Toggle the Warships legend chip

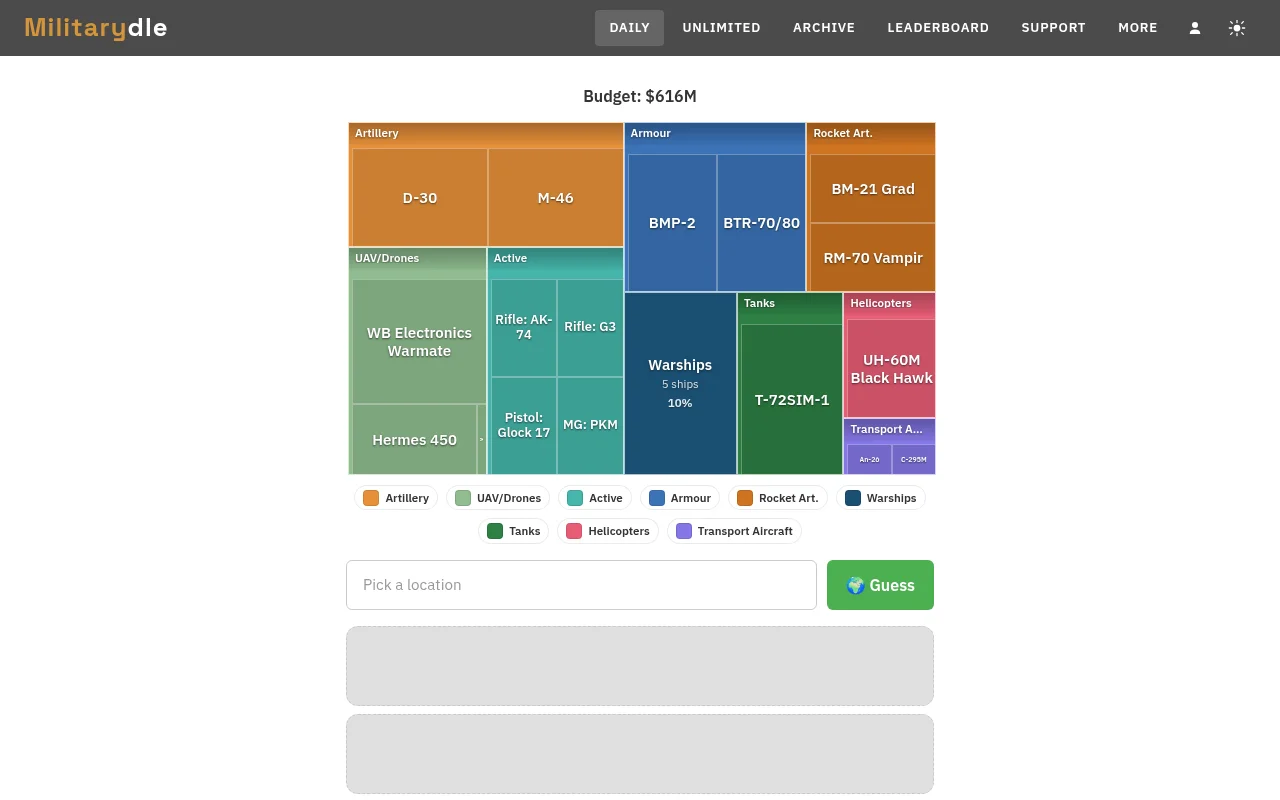tap(881, 498)
